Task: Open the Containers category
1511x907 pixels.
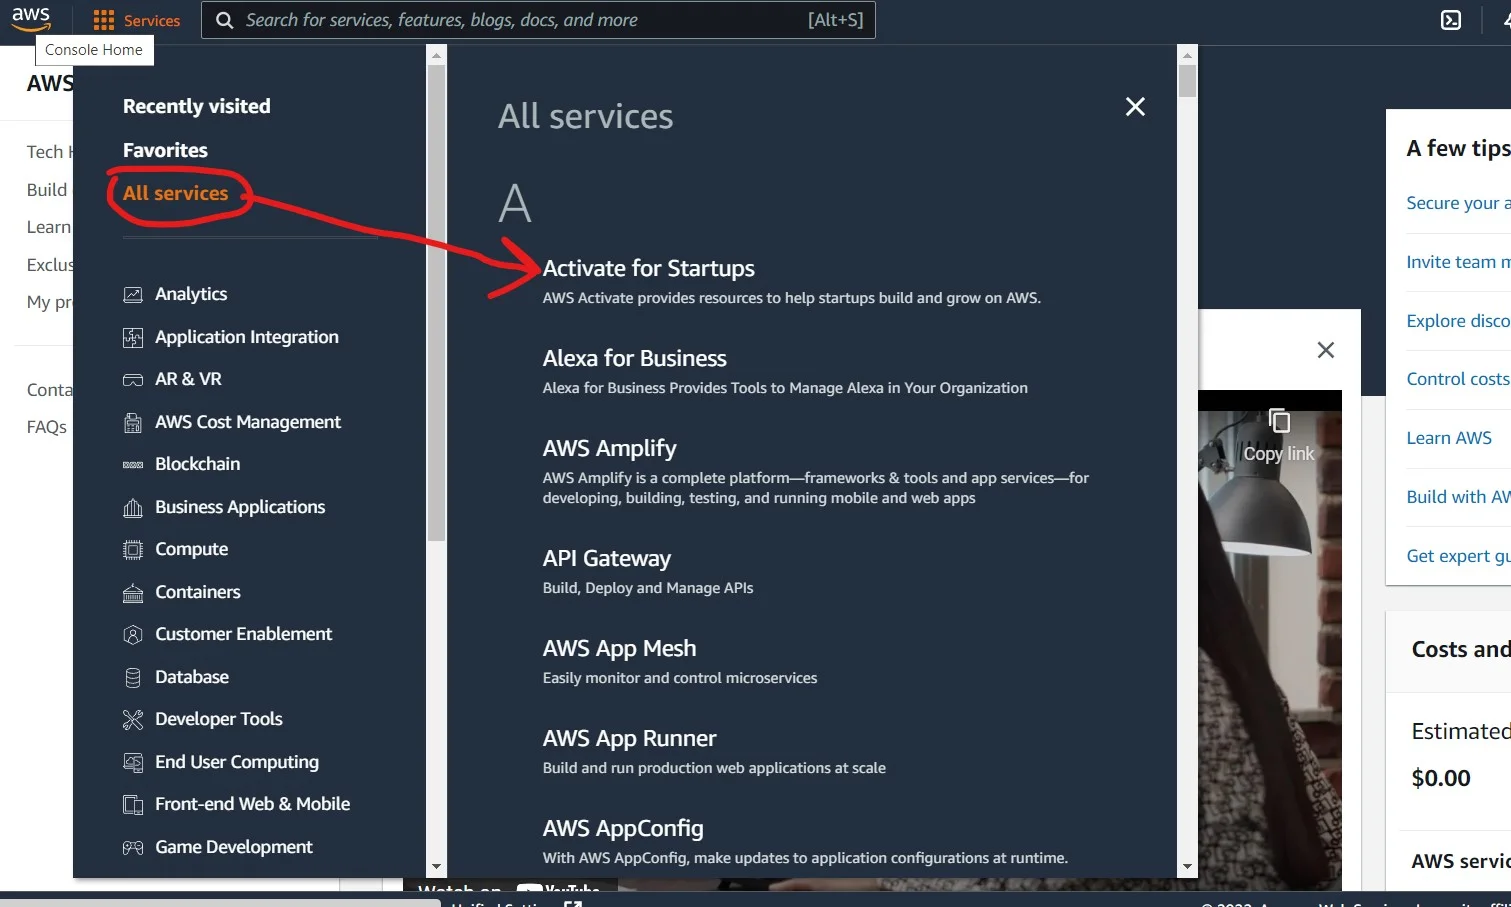Action: click(198, 592)
